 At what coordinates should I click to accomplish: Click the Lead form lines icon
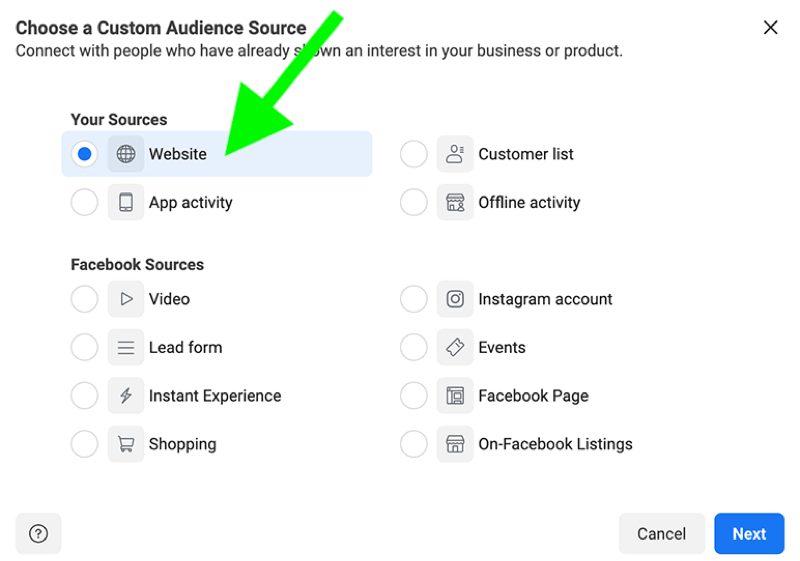126,347
